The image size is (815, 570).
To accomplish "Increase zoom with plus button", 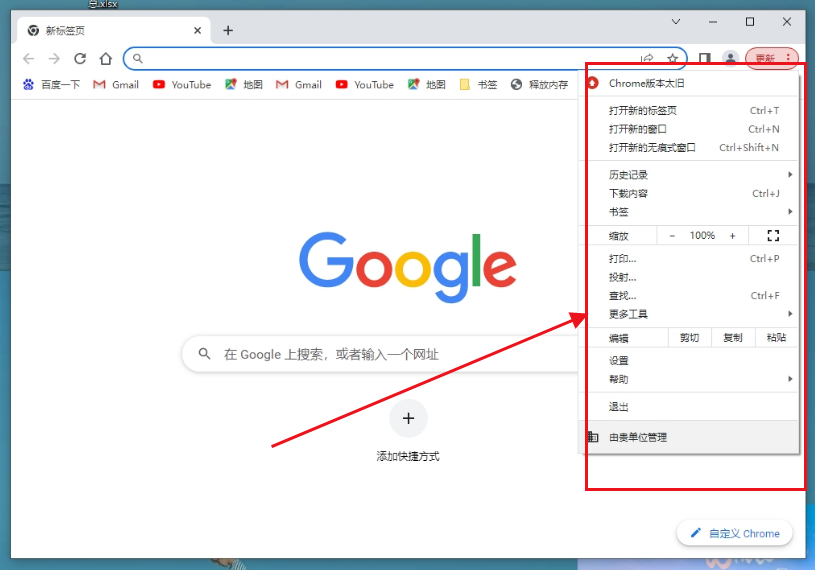I will [x=732, y=235].
